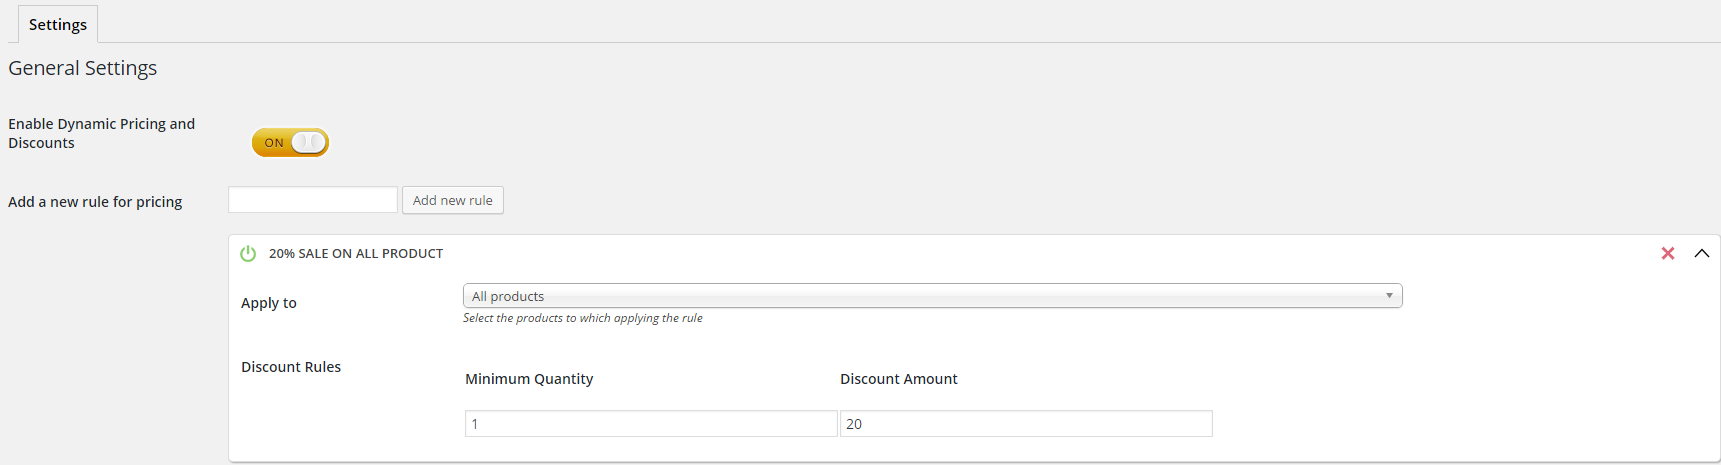Screen dimensions: 1721x465
Task: Open the All products dropdown
Action: point(930,296)
